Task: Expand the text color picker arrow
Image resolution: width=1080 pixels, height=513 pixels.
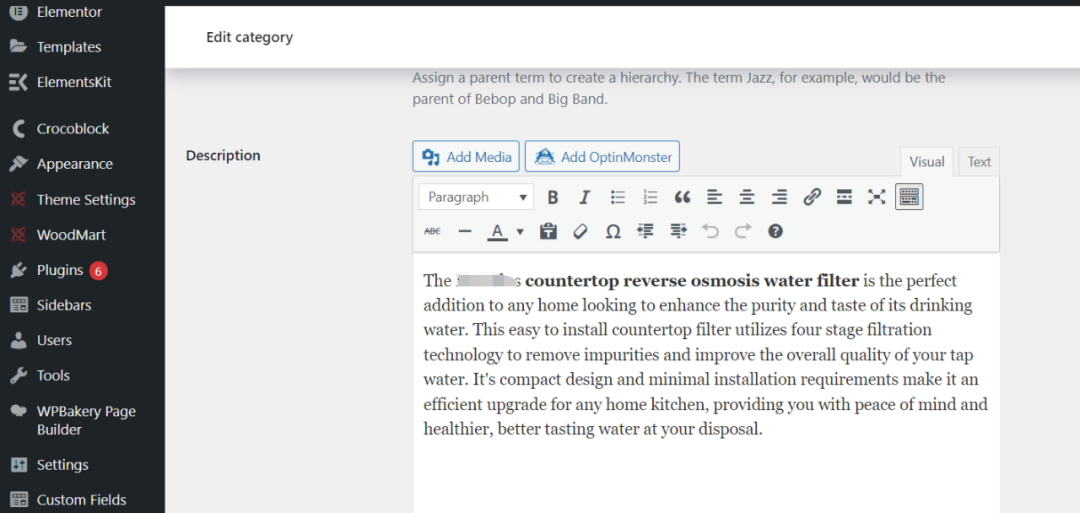Action: coord(520,232)
